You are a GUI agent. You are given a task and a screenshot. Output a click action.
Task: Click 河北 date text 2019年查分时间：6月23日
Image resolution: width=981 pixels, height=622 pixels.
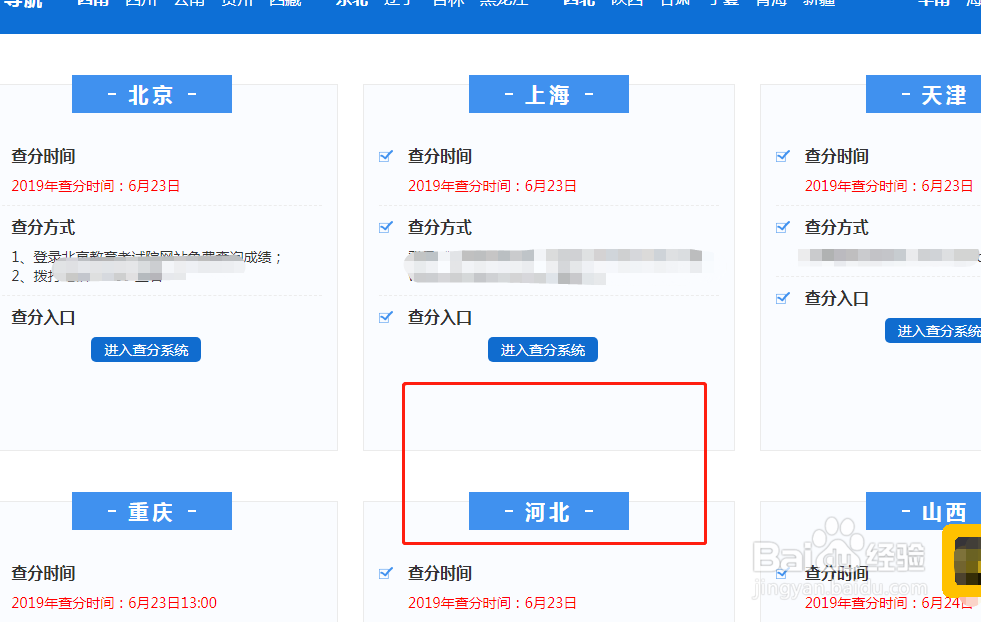[492, 603]
